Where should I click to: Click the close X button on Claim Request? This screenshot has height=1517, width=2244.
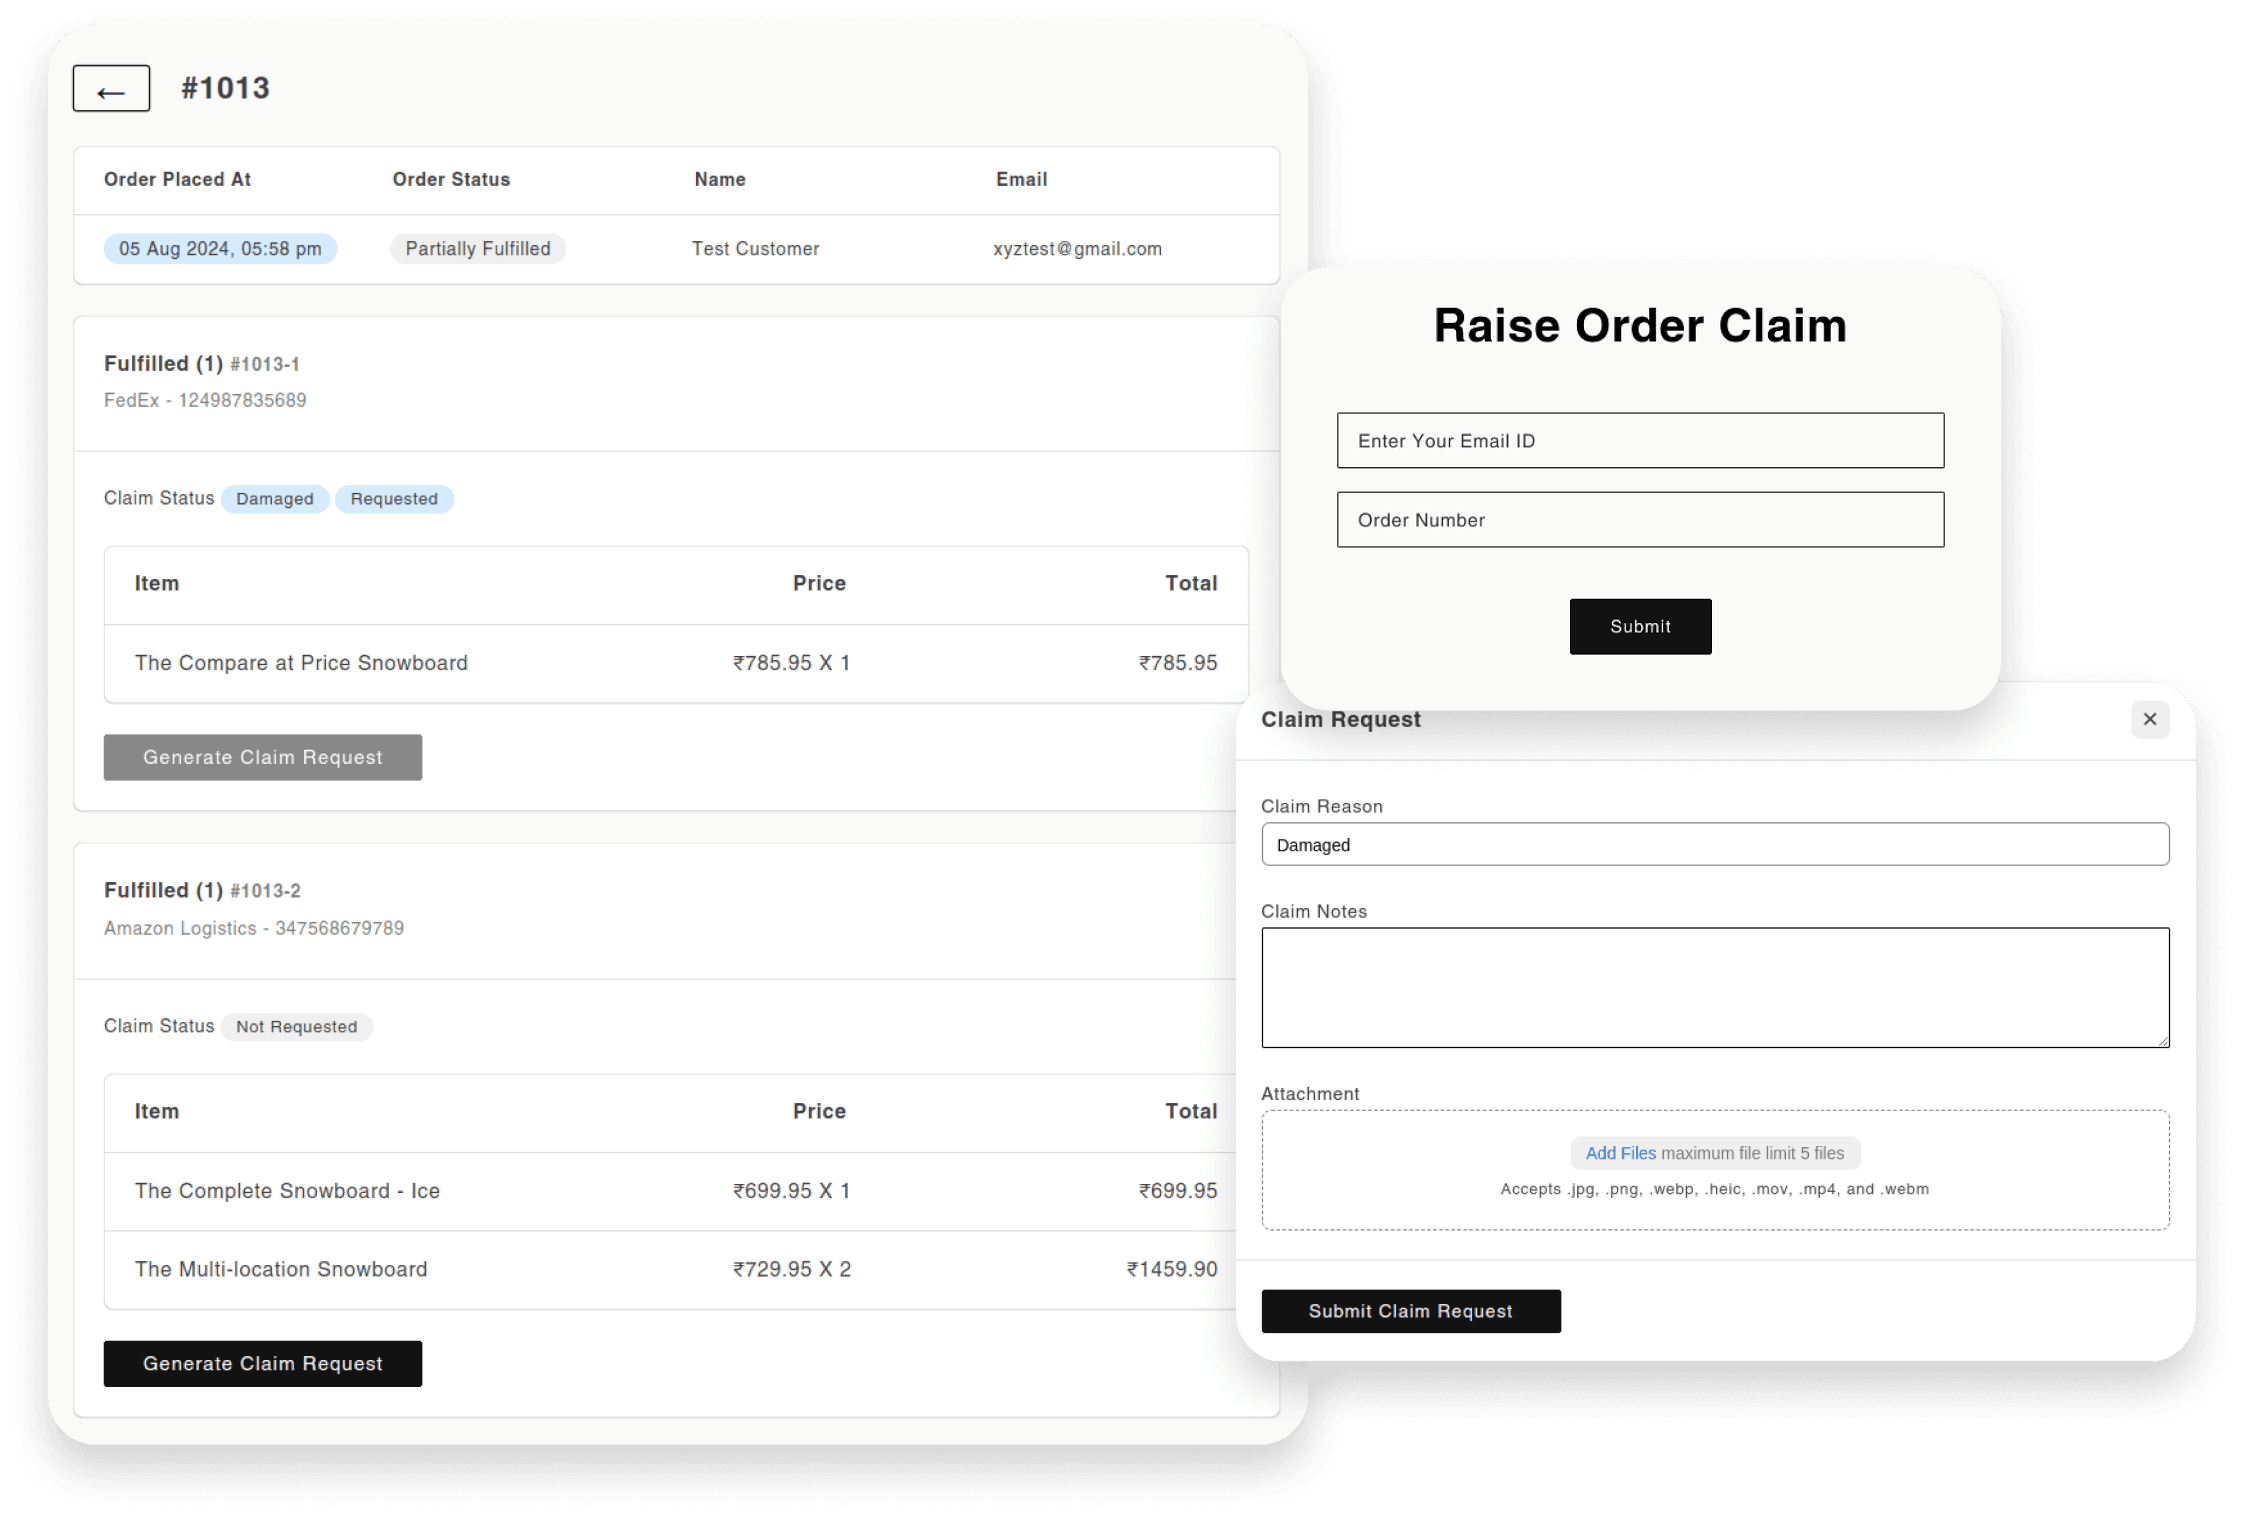click(2149, 720)
